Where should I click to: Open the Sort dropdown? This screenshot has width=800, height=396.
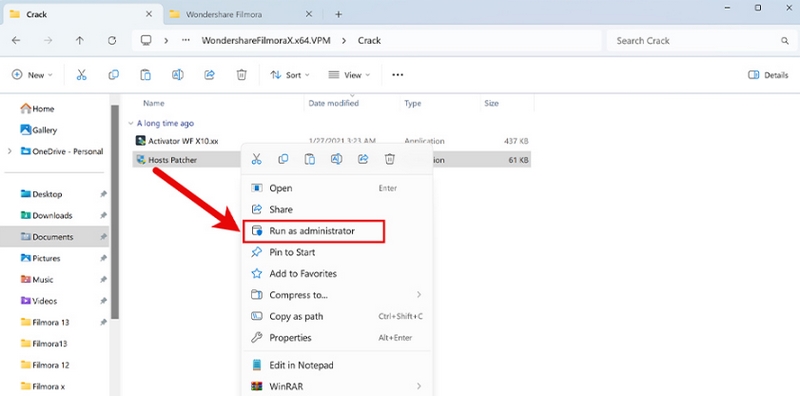(290, 75)
